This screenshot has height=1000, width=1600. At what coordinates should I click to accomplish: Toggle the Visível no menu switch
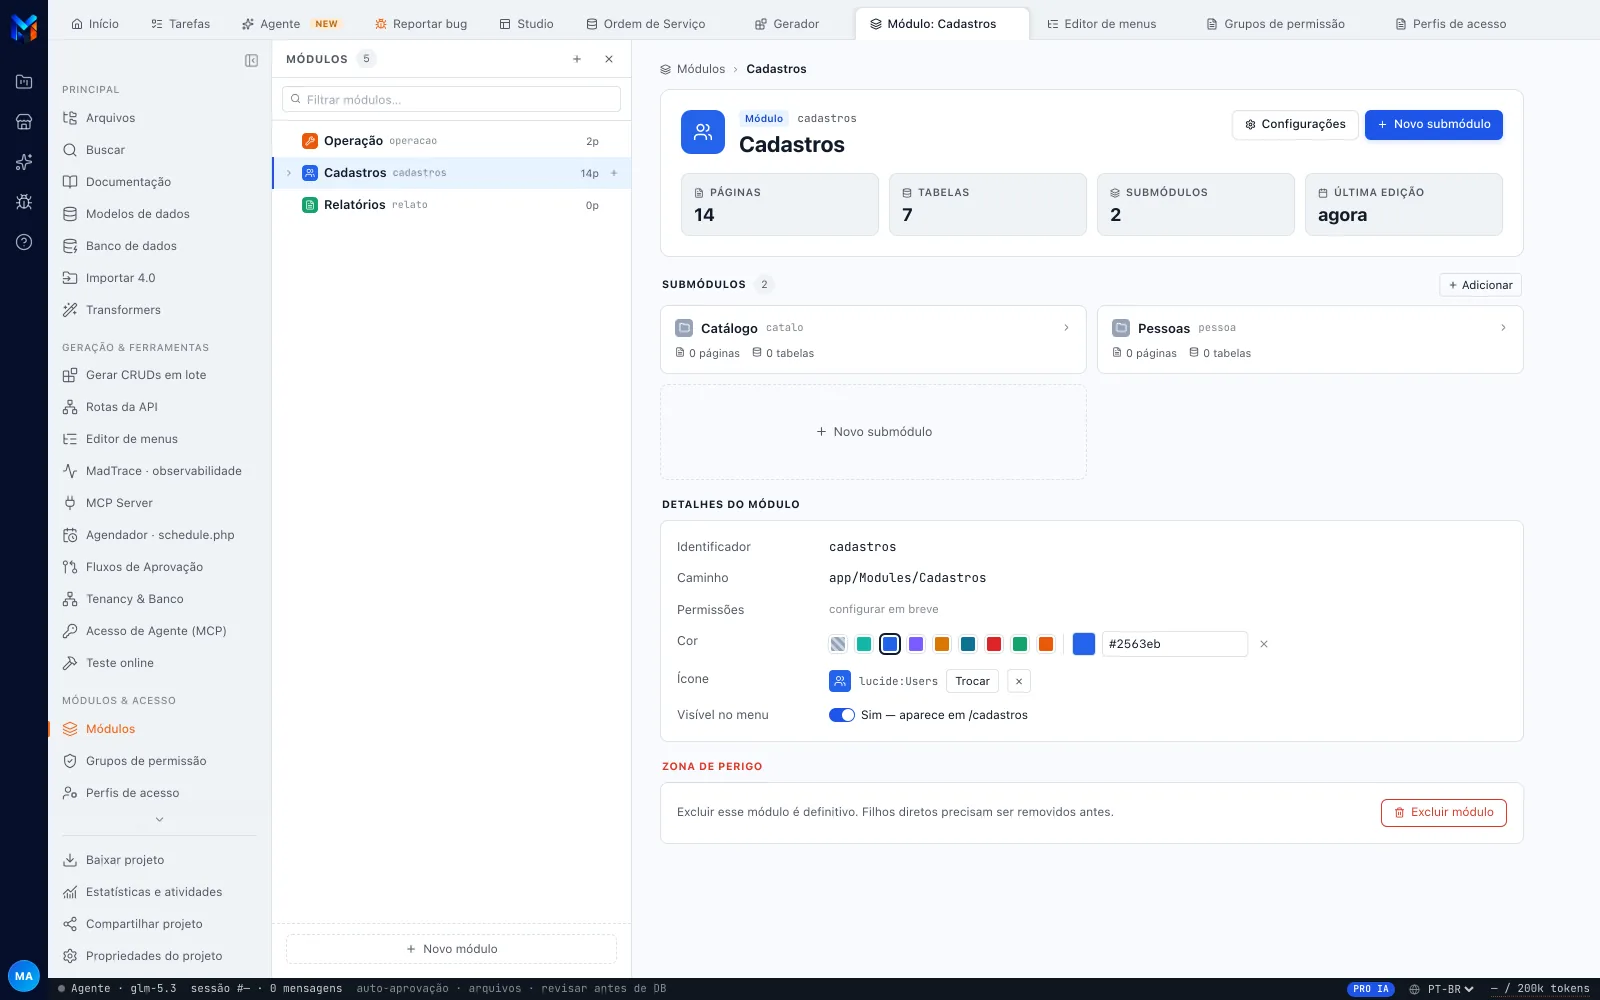[842, 715]
